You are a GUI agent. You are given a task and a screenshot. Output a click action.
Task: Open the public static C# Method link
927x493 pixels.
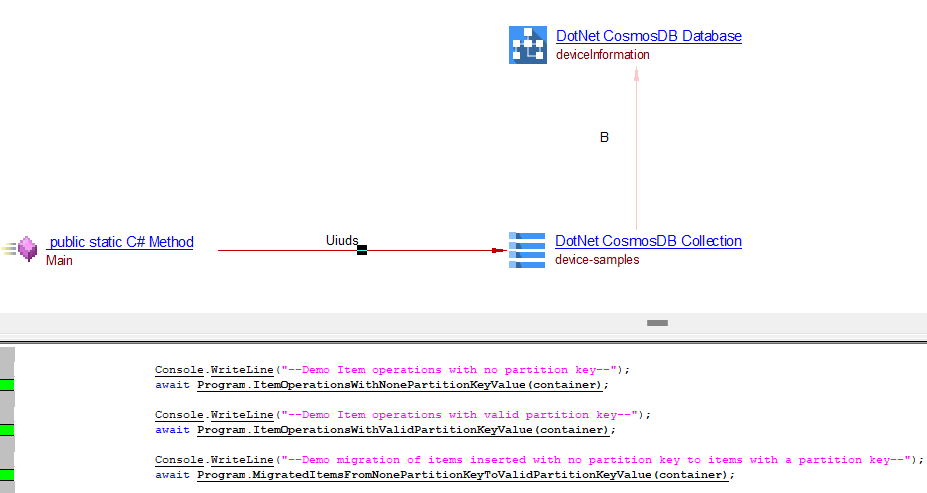121,242
